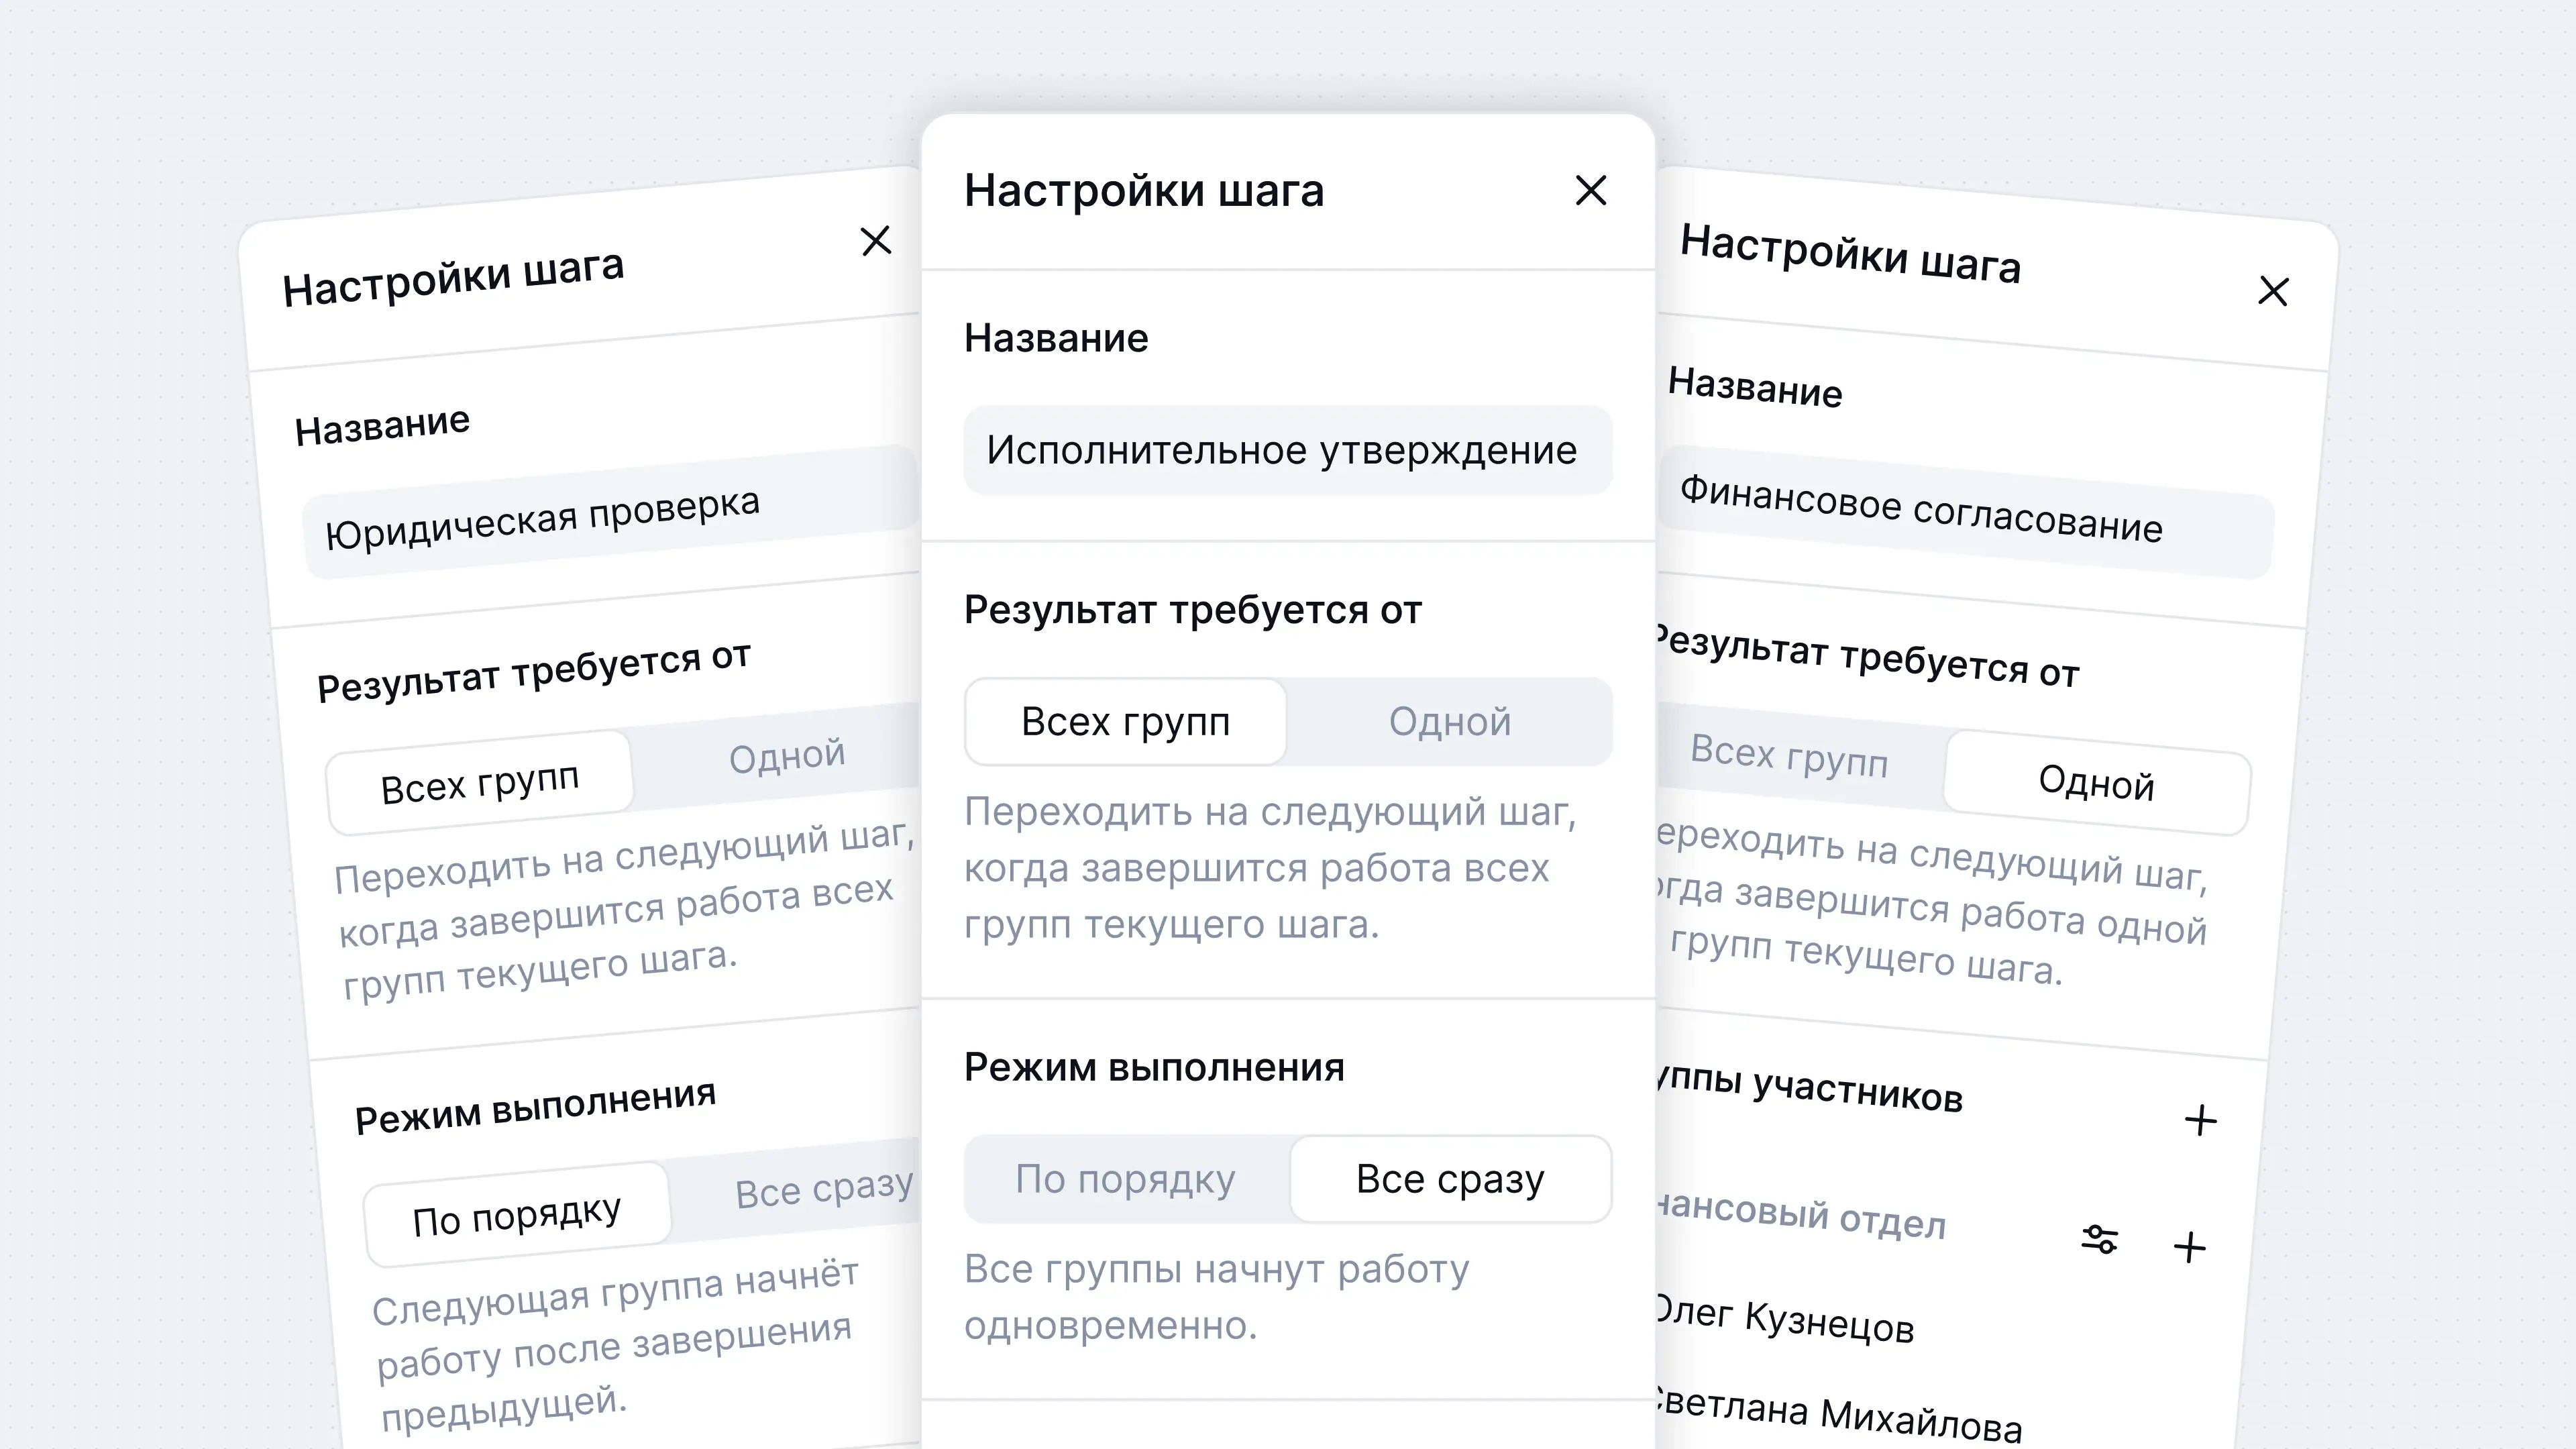The height and width of the screenshot is (1449, 2576).
Task: Click center panel title Настройки шага
Action: click(1144, 190)
